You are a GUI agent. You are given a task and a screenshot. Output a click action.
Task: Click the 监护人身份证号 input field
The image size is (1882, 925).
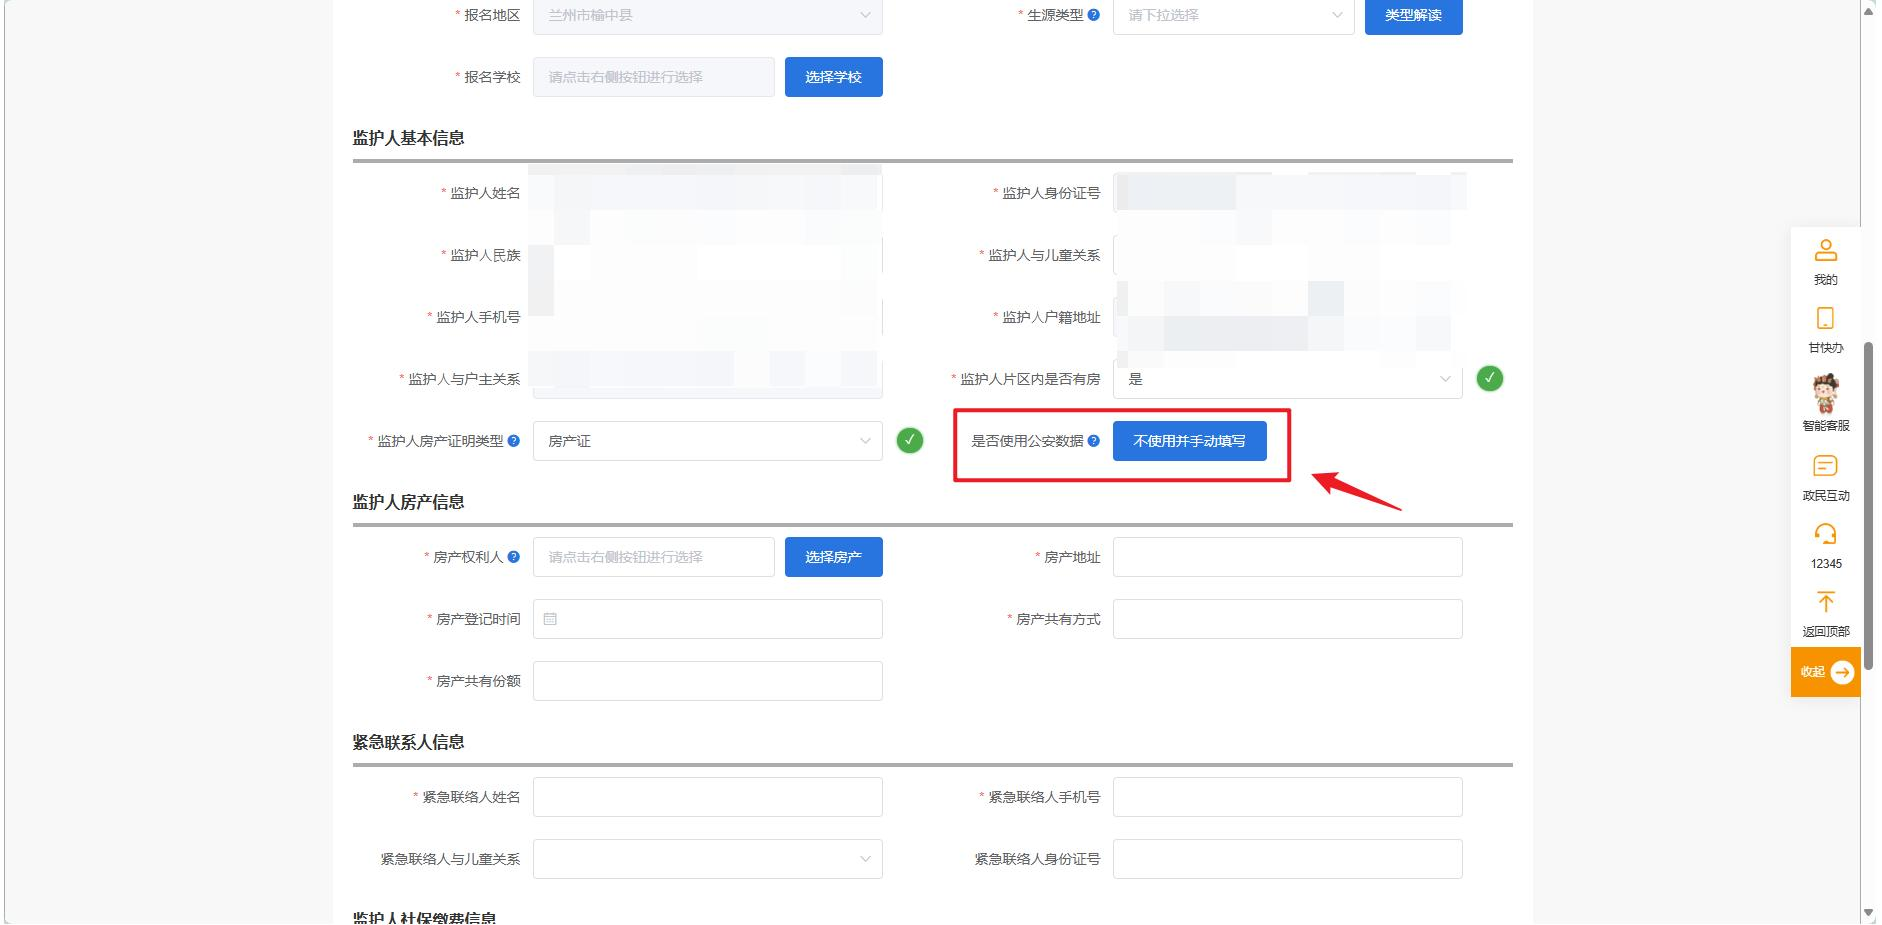point(1288,193)
